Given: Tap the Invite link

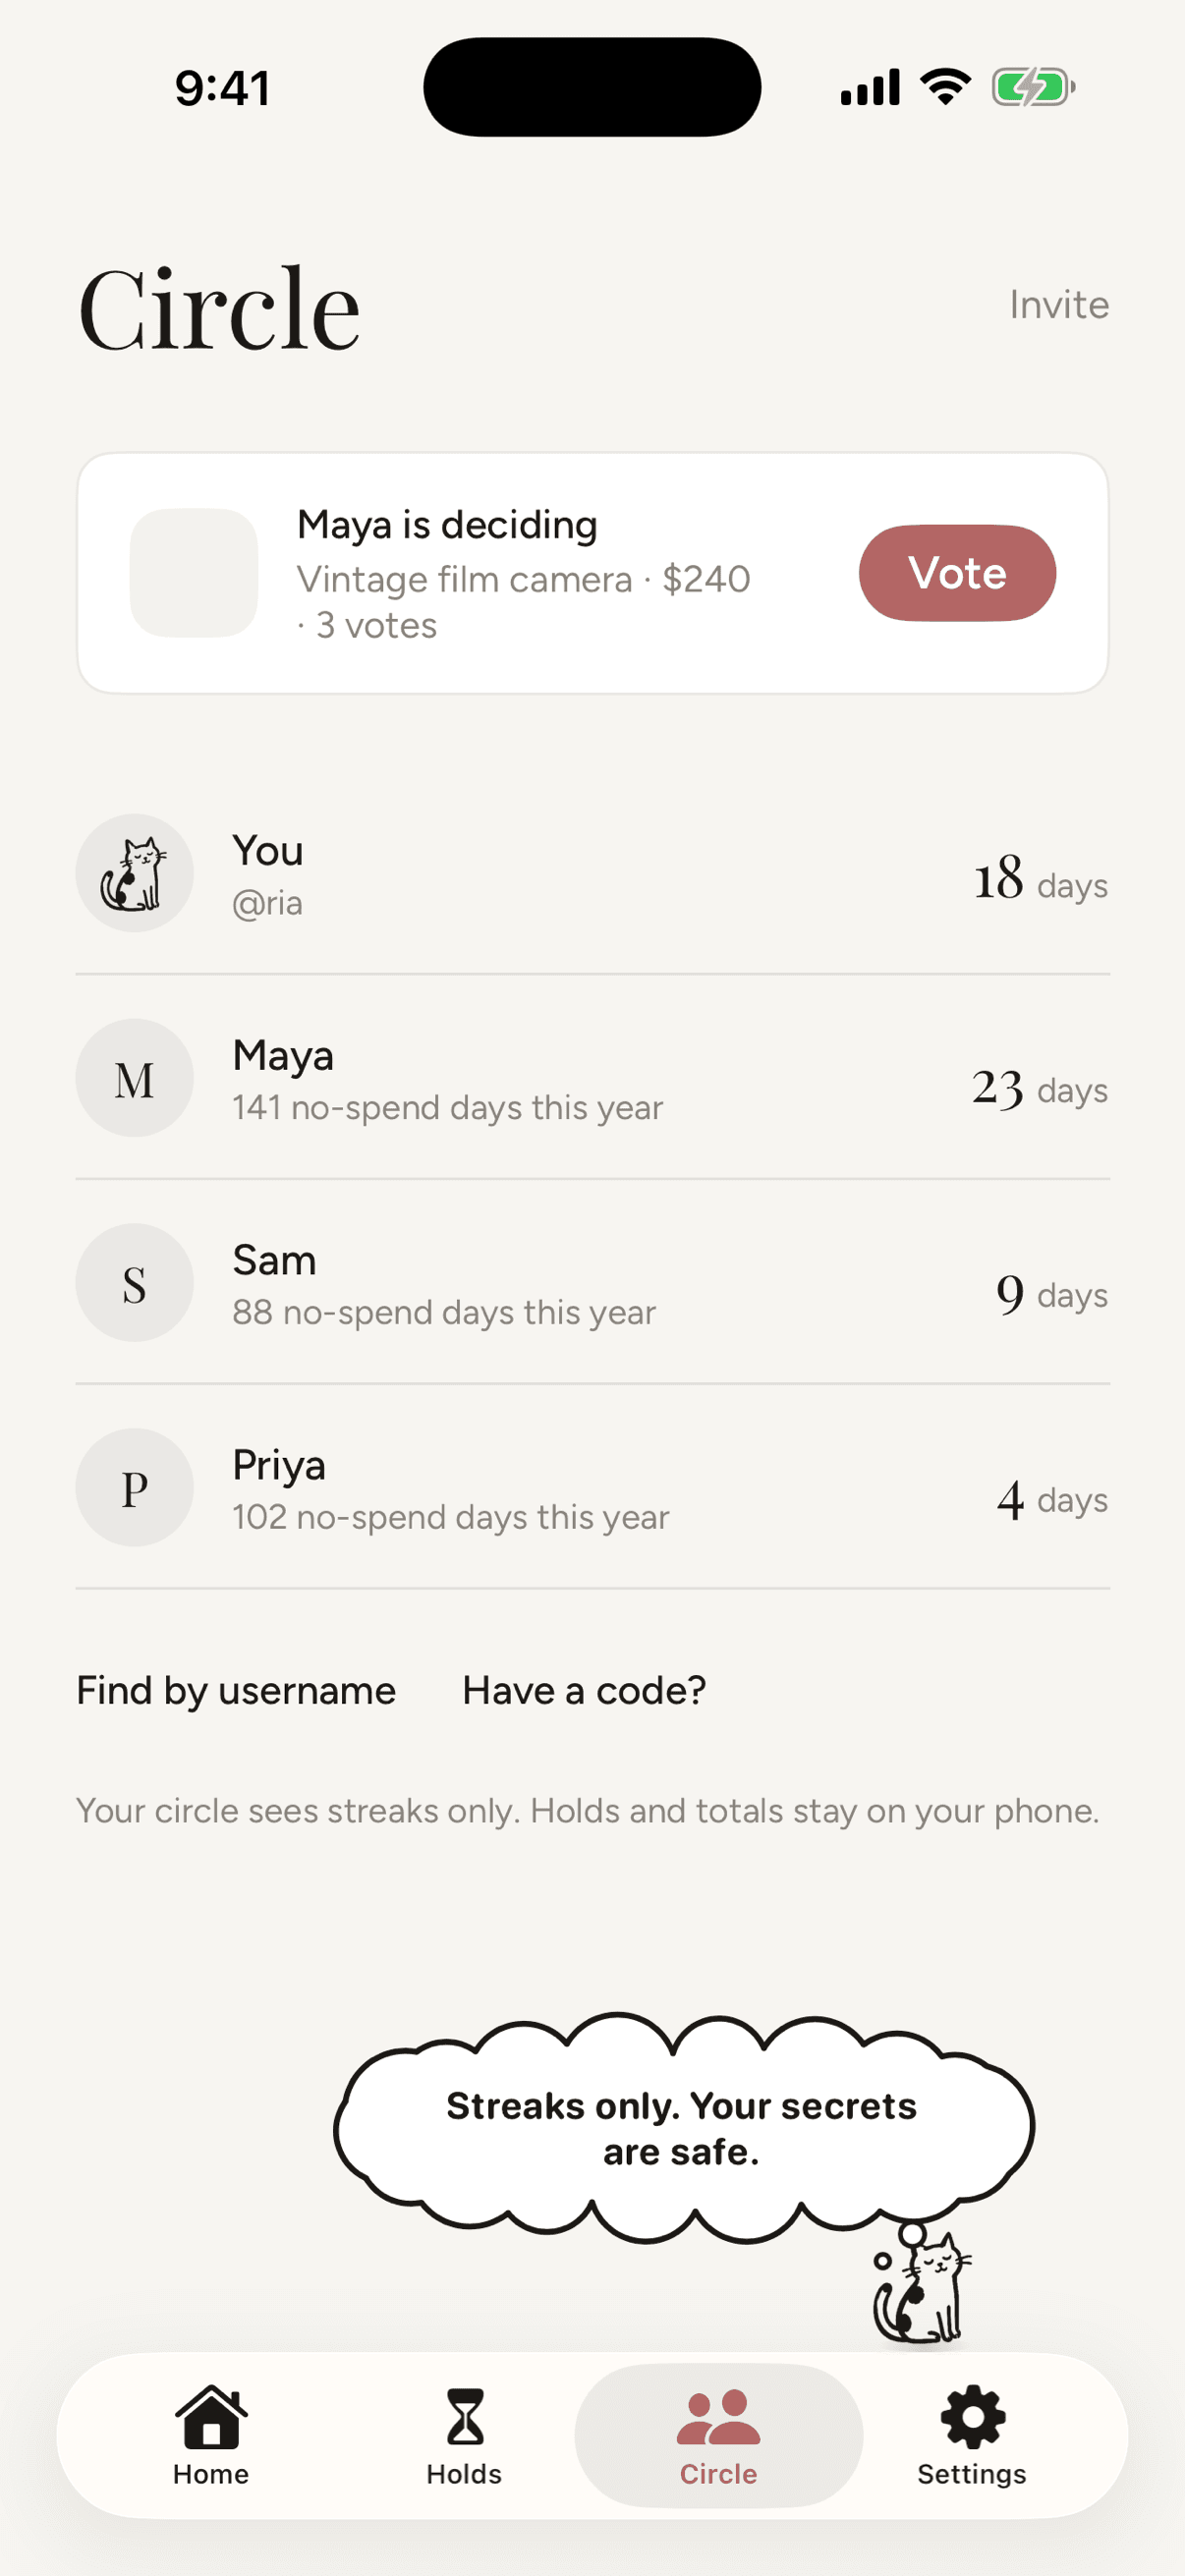Looking at the screenshot, I should coord(1059,304).
